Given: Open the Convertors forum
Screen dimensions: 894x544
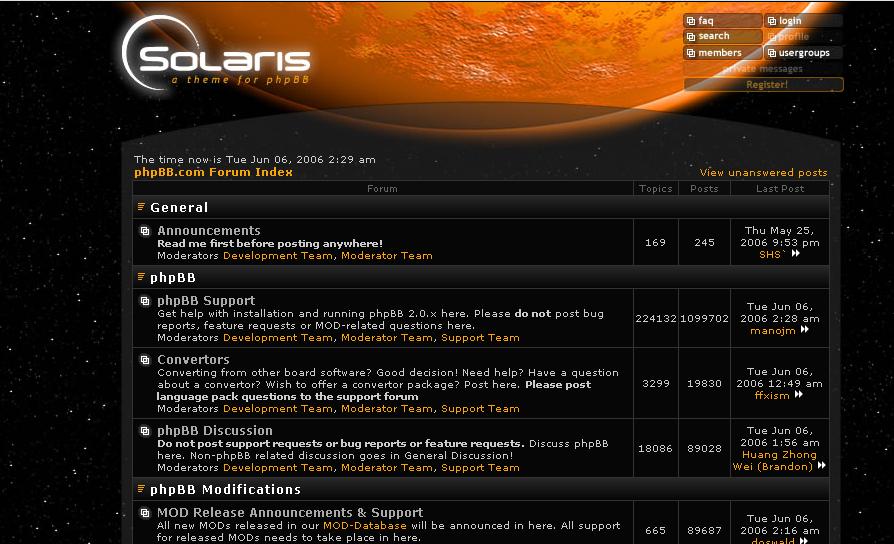Looking at the screenshot, I should tap(193, 359).
